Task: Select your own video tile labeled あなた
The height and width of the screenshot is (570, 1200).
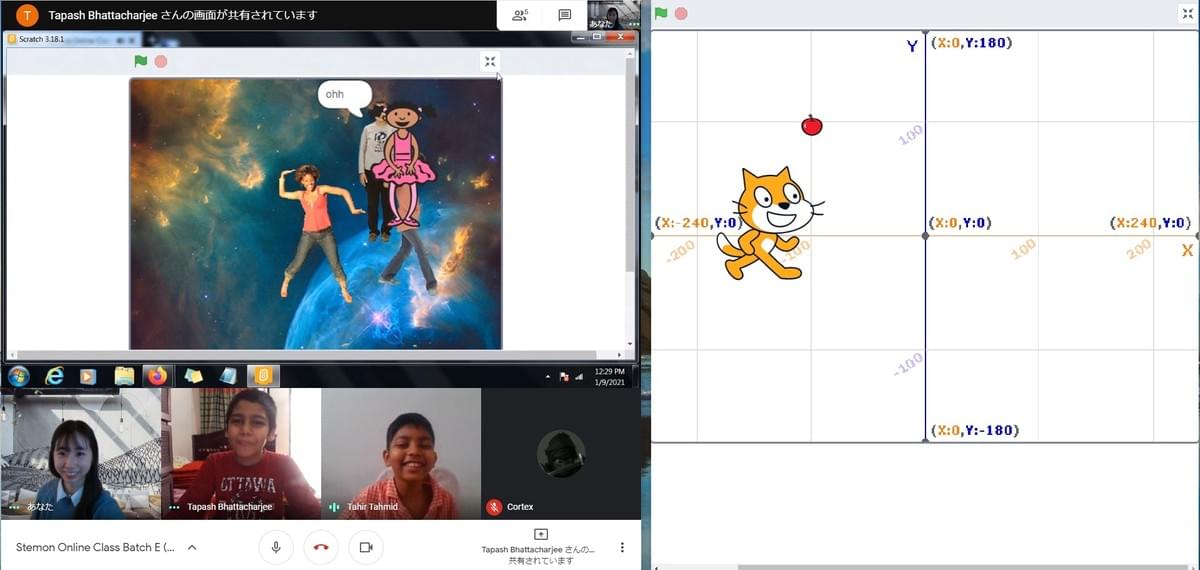Action: (x=80, y=453)
